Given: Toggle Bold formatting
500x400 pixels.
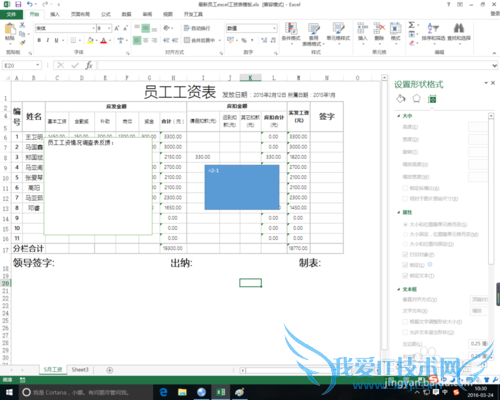Looking at the screenshot, I should (x=39, y=40).
